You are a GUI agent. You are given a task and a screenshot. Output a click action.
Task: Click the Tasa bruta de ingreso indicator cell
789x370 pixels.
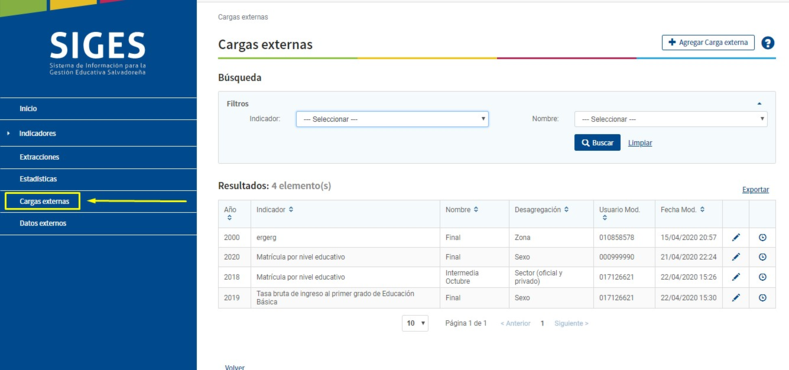(345, 298)
